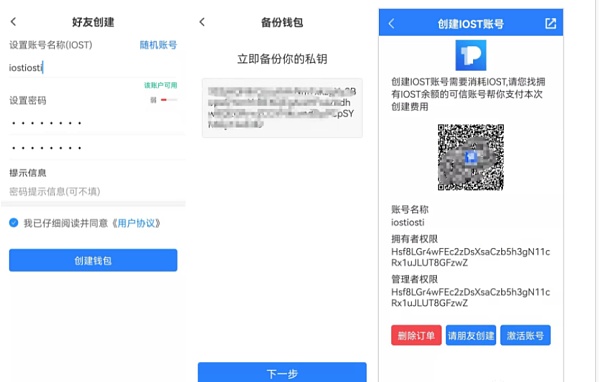This screenshot has width=600, height=382.
Task: Tap share icon in 创建IOST账号 header
Action: coord(550,23)
